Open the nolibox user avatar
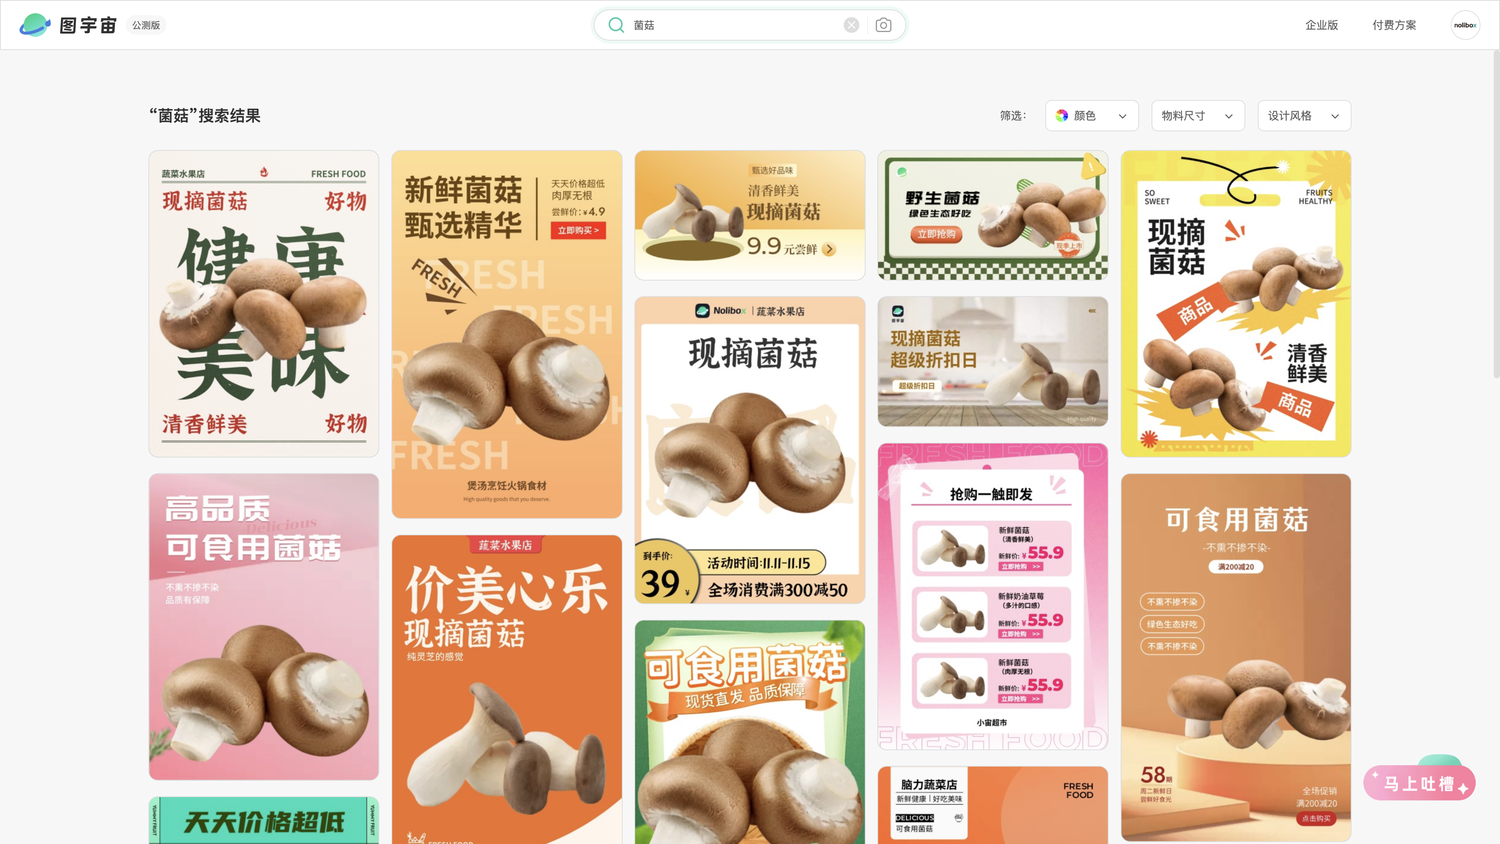Screen dimensions: 1500x844 pos(1465,25)
